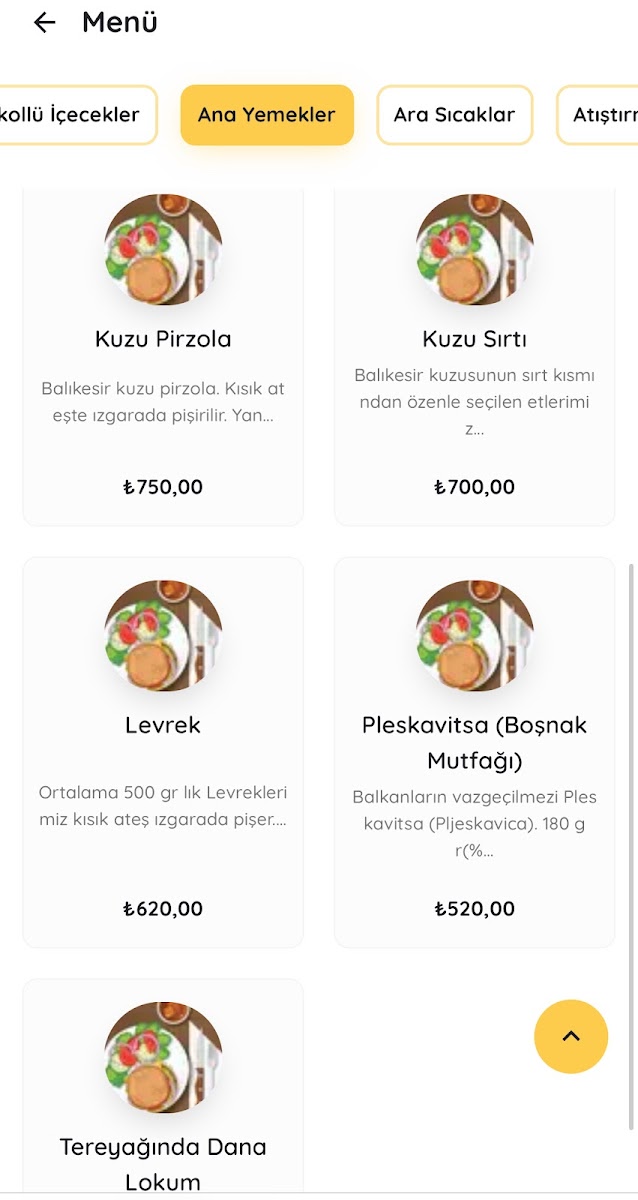Click the ₺750,00 price of Kuzu Pirzola
This screenshot has height=1200, width=638.
(163, 487)
